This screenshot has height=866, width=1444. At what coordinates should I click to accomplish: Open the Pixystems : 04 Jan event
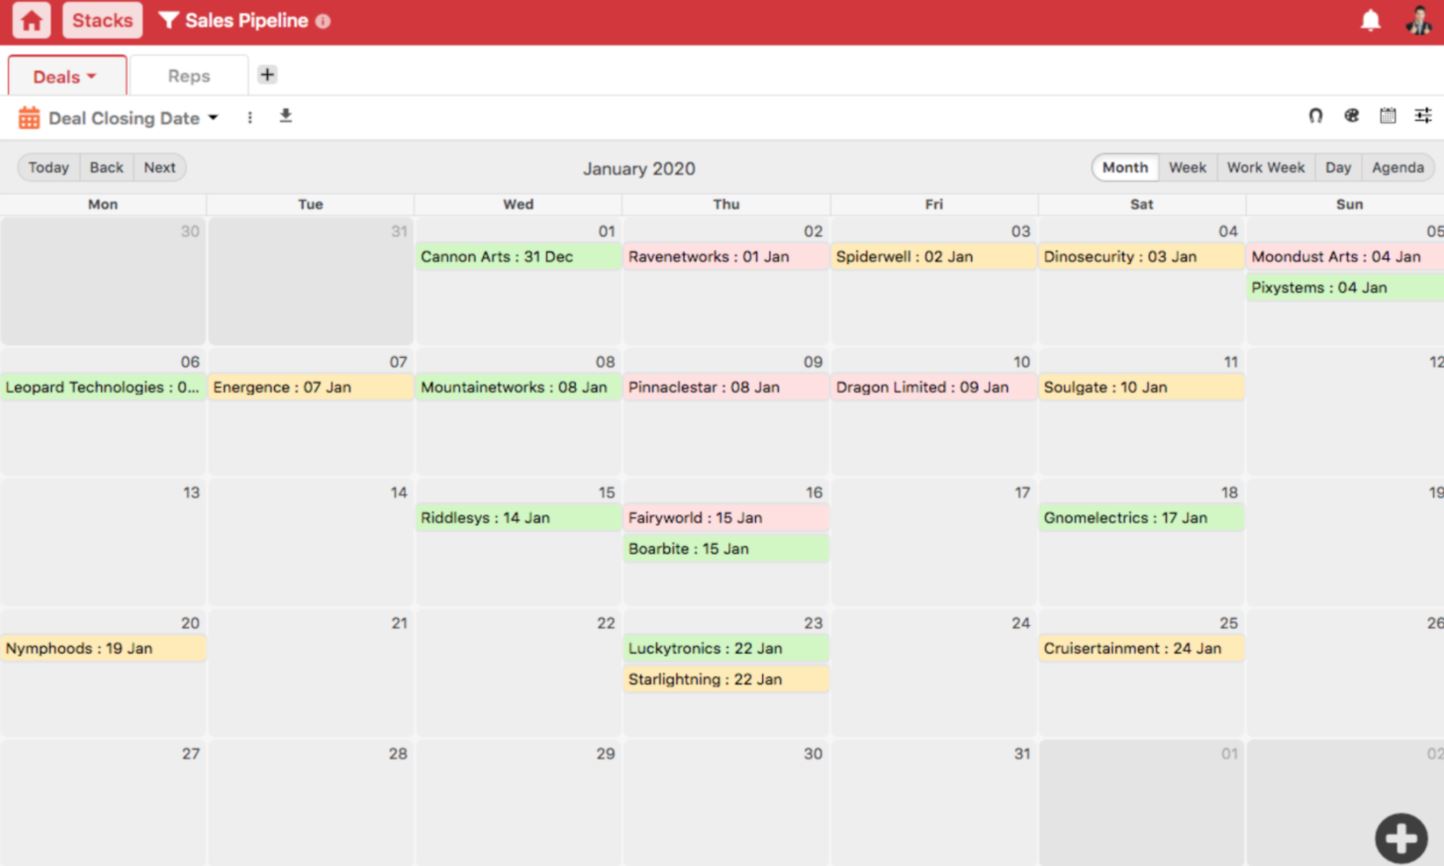(x=1346, y=288)
